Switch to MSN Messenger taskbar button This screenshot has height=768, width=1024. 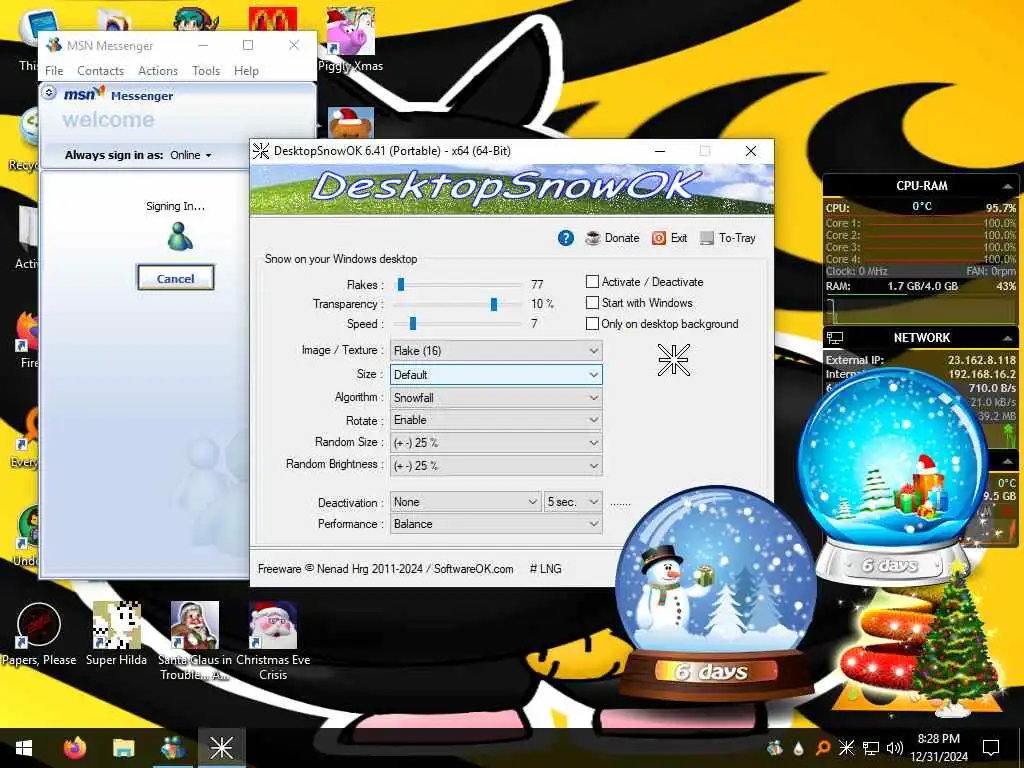[172, 748]
